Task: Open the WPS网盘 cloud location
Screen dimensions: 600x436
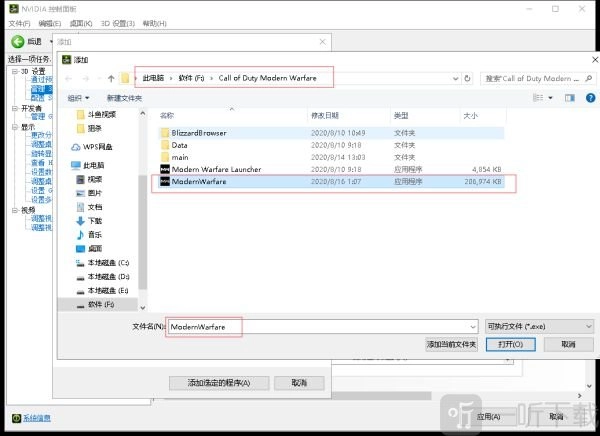Action: [102, 147]
